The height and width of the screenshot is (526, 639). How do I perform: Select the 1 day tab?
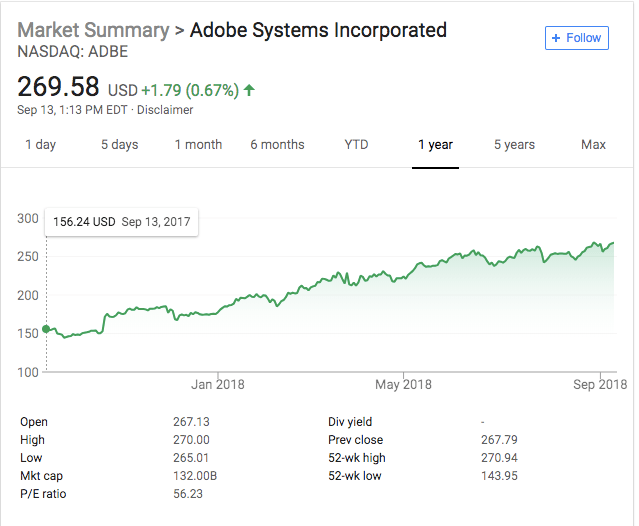pyautogui.click(x=40, y=145)
